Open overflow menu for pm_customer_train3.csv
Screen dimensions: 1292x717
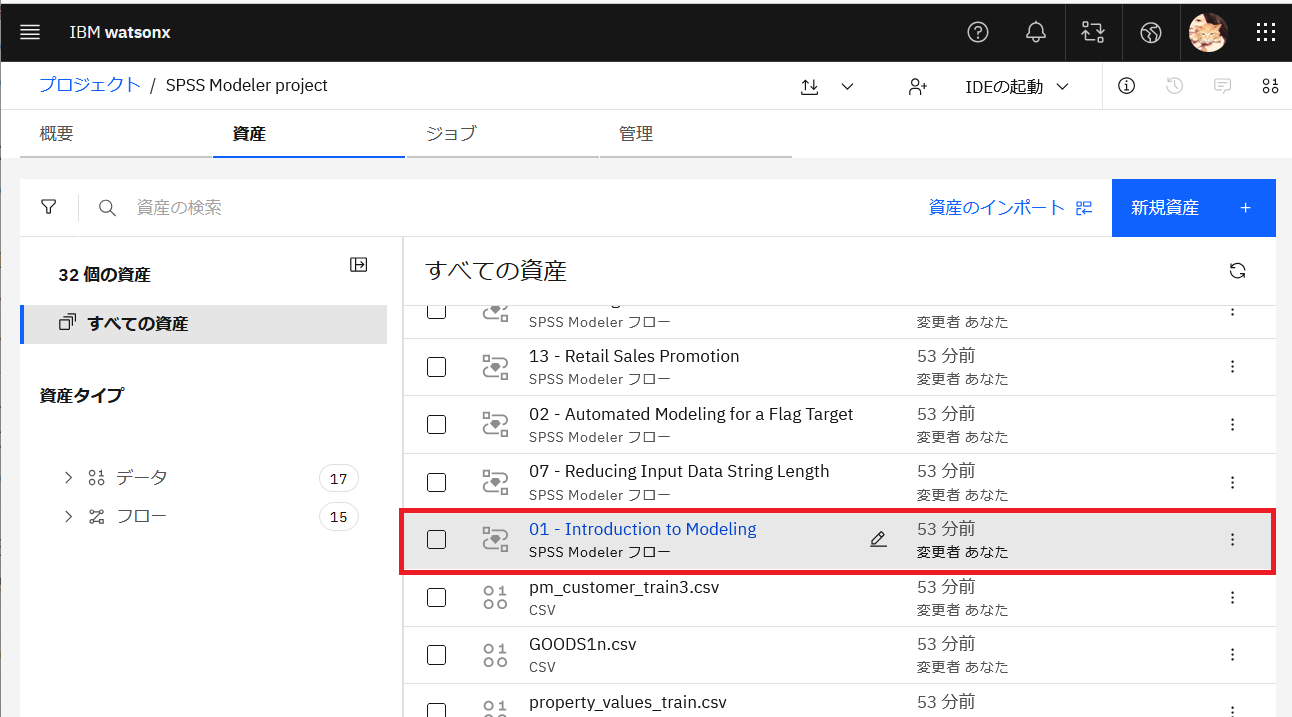tap(1232, 597)
